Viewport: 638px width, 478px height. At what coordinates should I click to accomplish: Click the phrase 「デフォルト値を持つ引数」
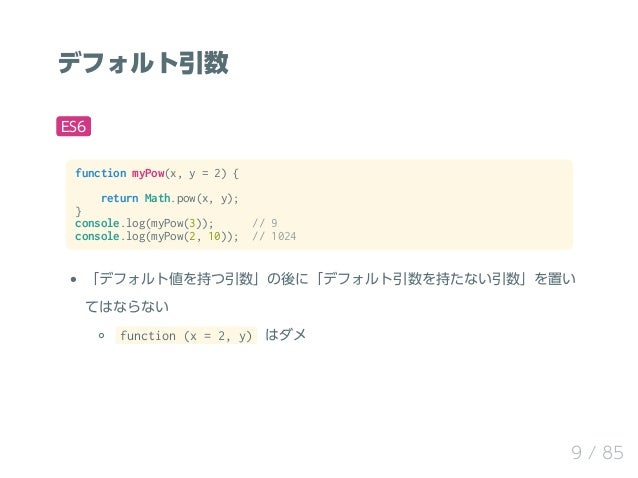click(174, 279)
